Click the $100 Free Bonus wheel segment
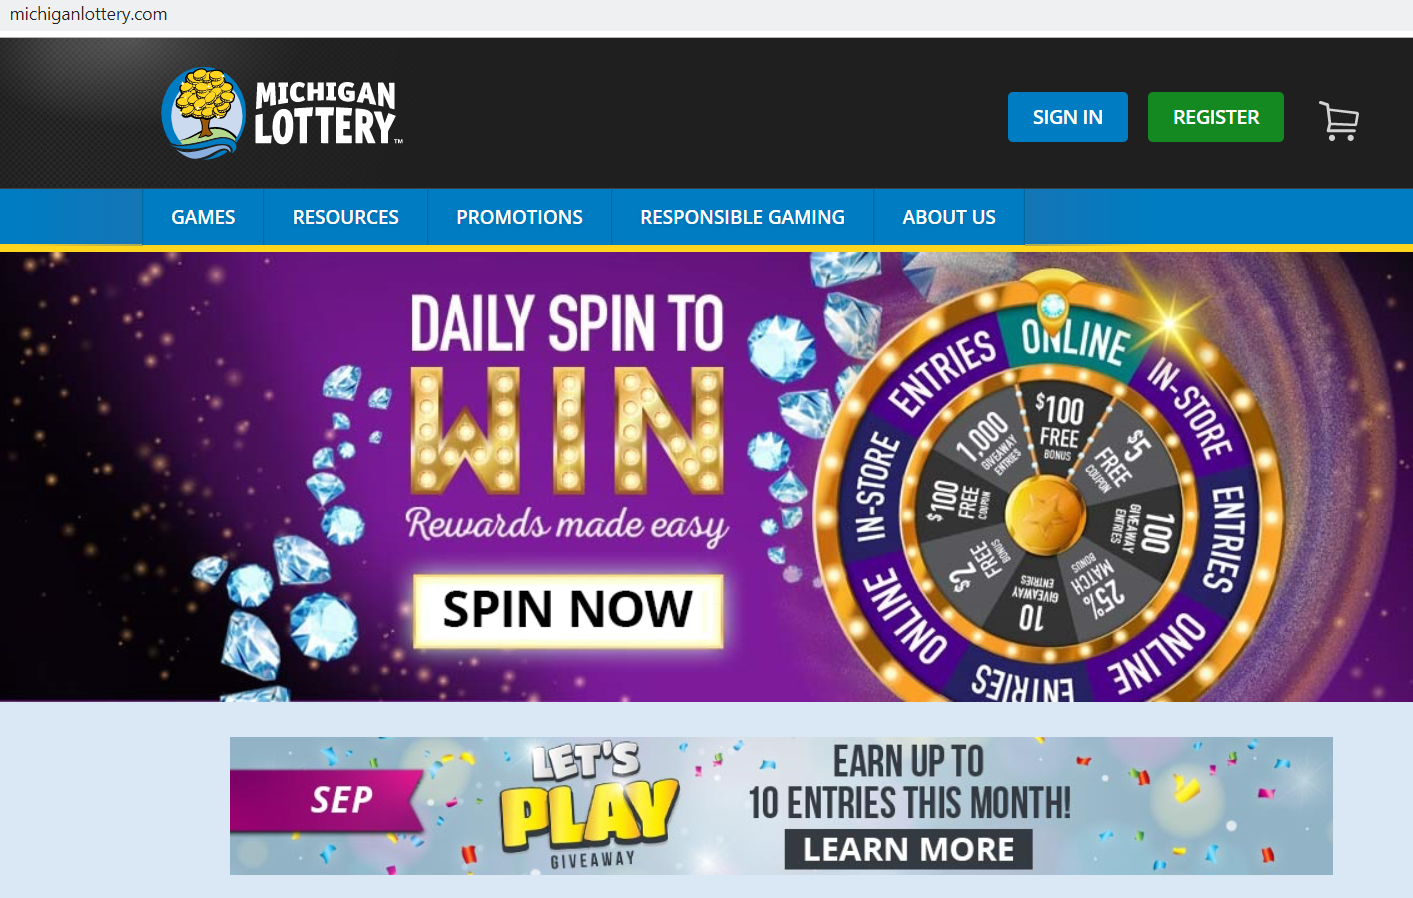This screenshot has width=1413, height=898. pos(1059,427)
